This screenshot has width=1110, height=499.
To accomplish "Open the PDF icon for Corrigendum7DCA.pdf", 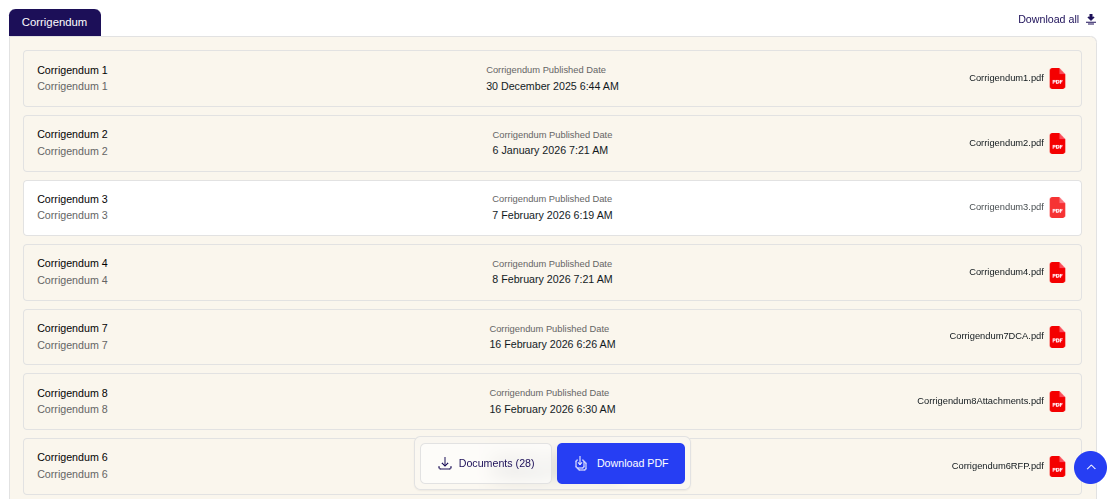I will tap(1057, 336).
